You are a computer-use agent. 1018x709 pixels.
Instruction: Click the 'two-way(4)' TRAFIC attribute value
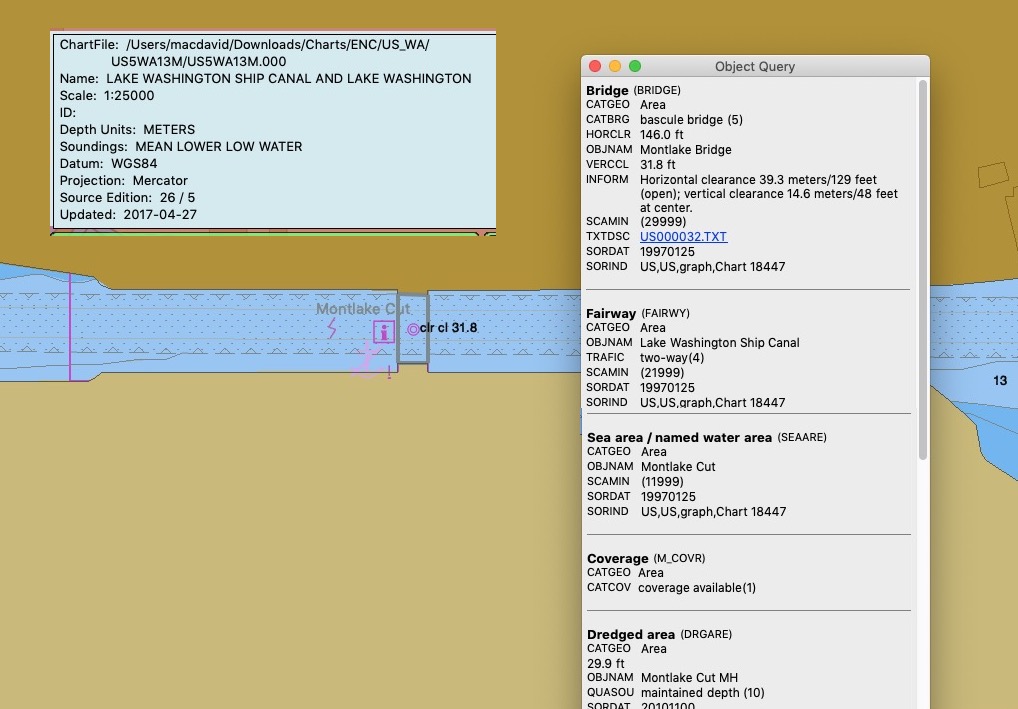tap(671, 357)
